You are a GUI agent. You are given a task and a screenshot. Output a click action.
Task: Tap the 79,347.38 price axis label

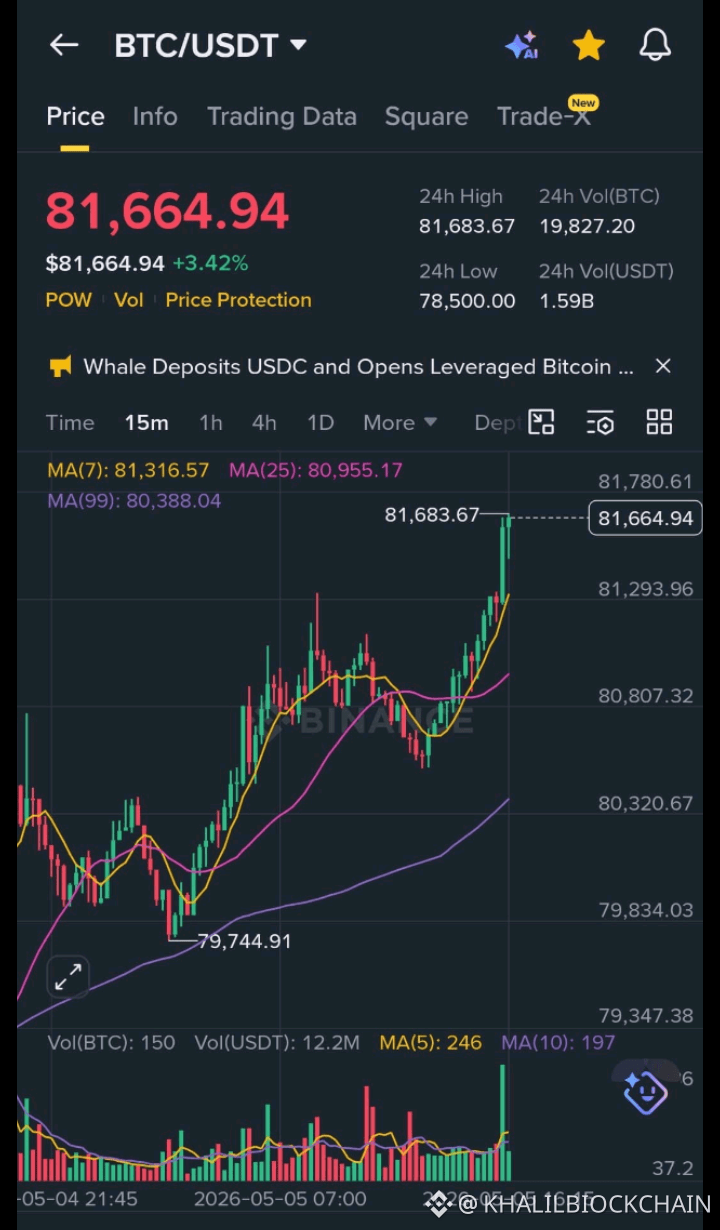645,1016
